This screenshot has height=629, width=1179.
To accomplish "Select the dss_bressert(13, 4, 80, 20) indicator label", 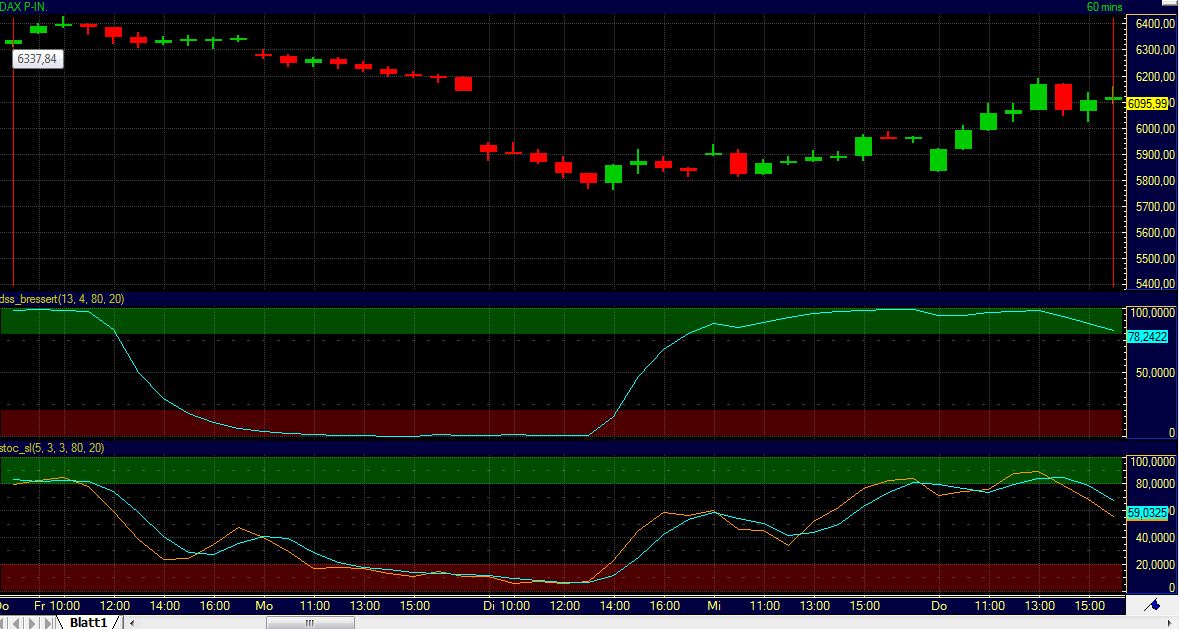I will coord(62,299).
